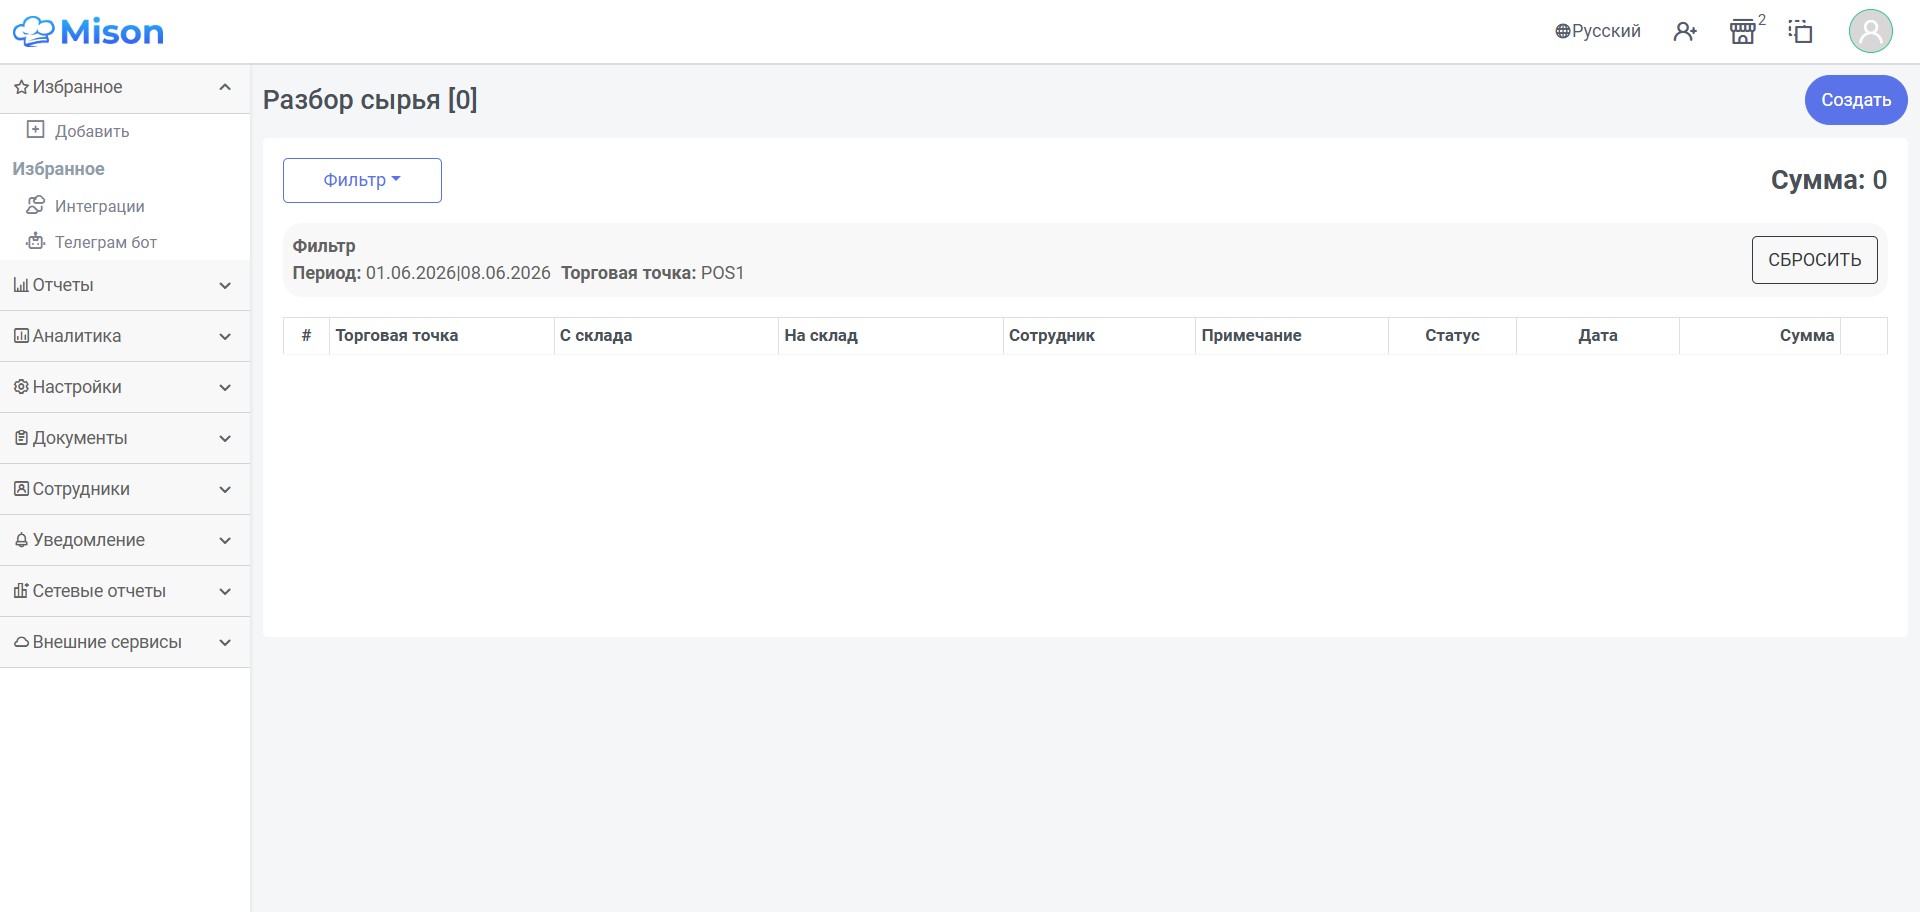The height and width of the screenshot is (912, 1920).
Task: Click the СБРОСИТЬ filter button
Action: 1814,260
